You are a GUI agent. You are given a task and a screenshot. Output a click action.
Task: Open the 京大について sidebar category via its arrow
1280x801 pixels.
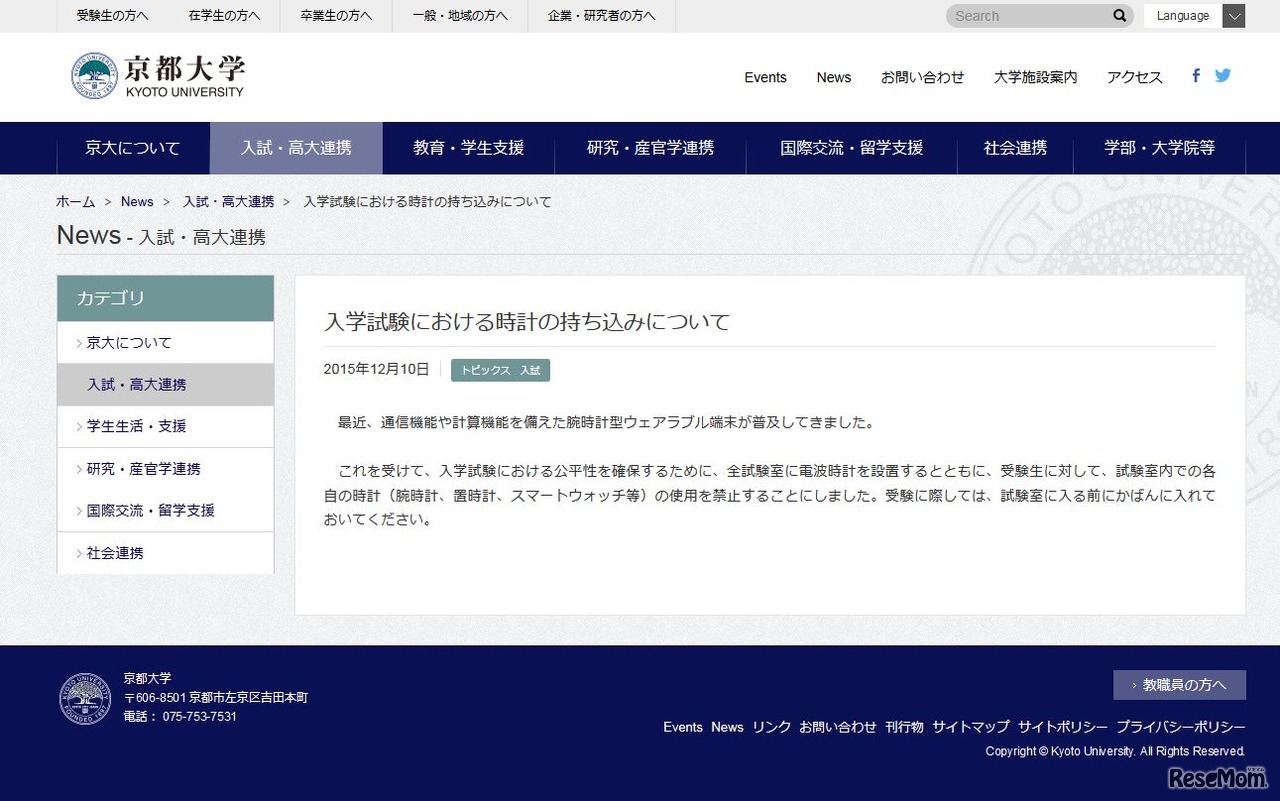click(x=79, y=342)
